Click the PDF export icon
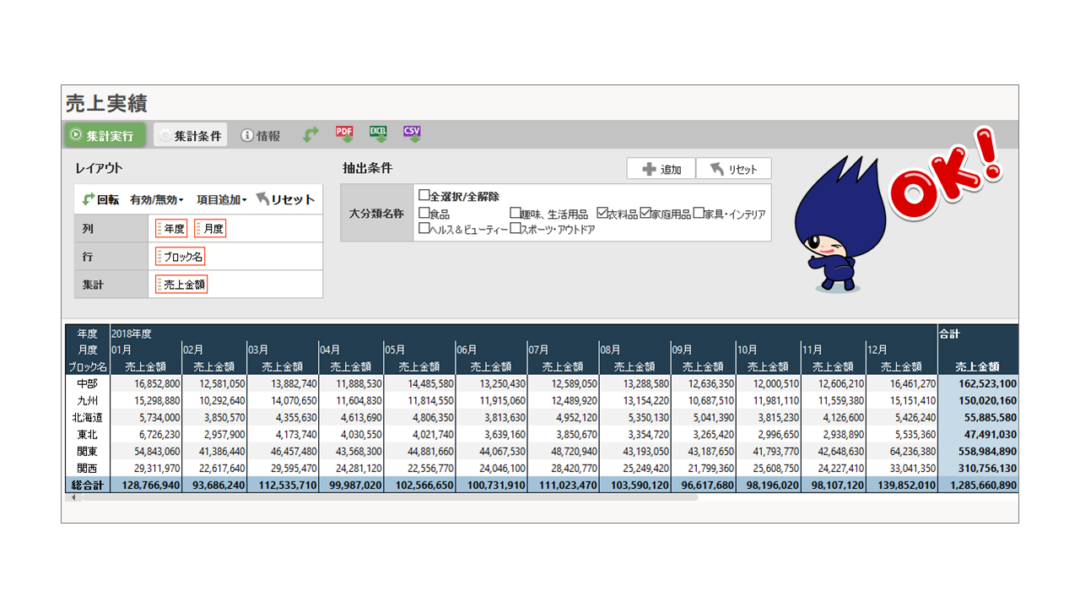The image size is (1080, 608). tap(344, 132)
